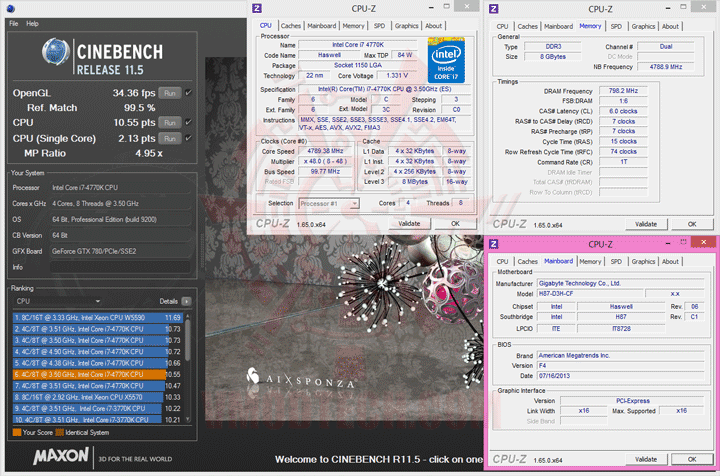Click the Cinebench sphere logo

point(56,52)
